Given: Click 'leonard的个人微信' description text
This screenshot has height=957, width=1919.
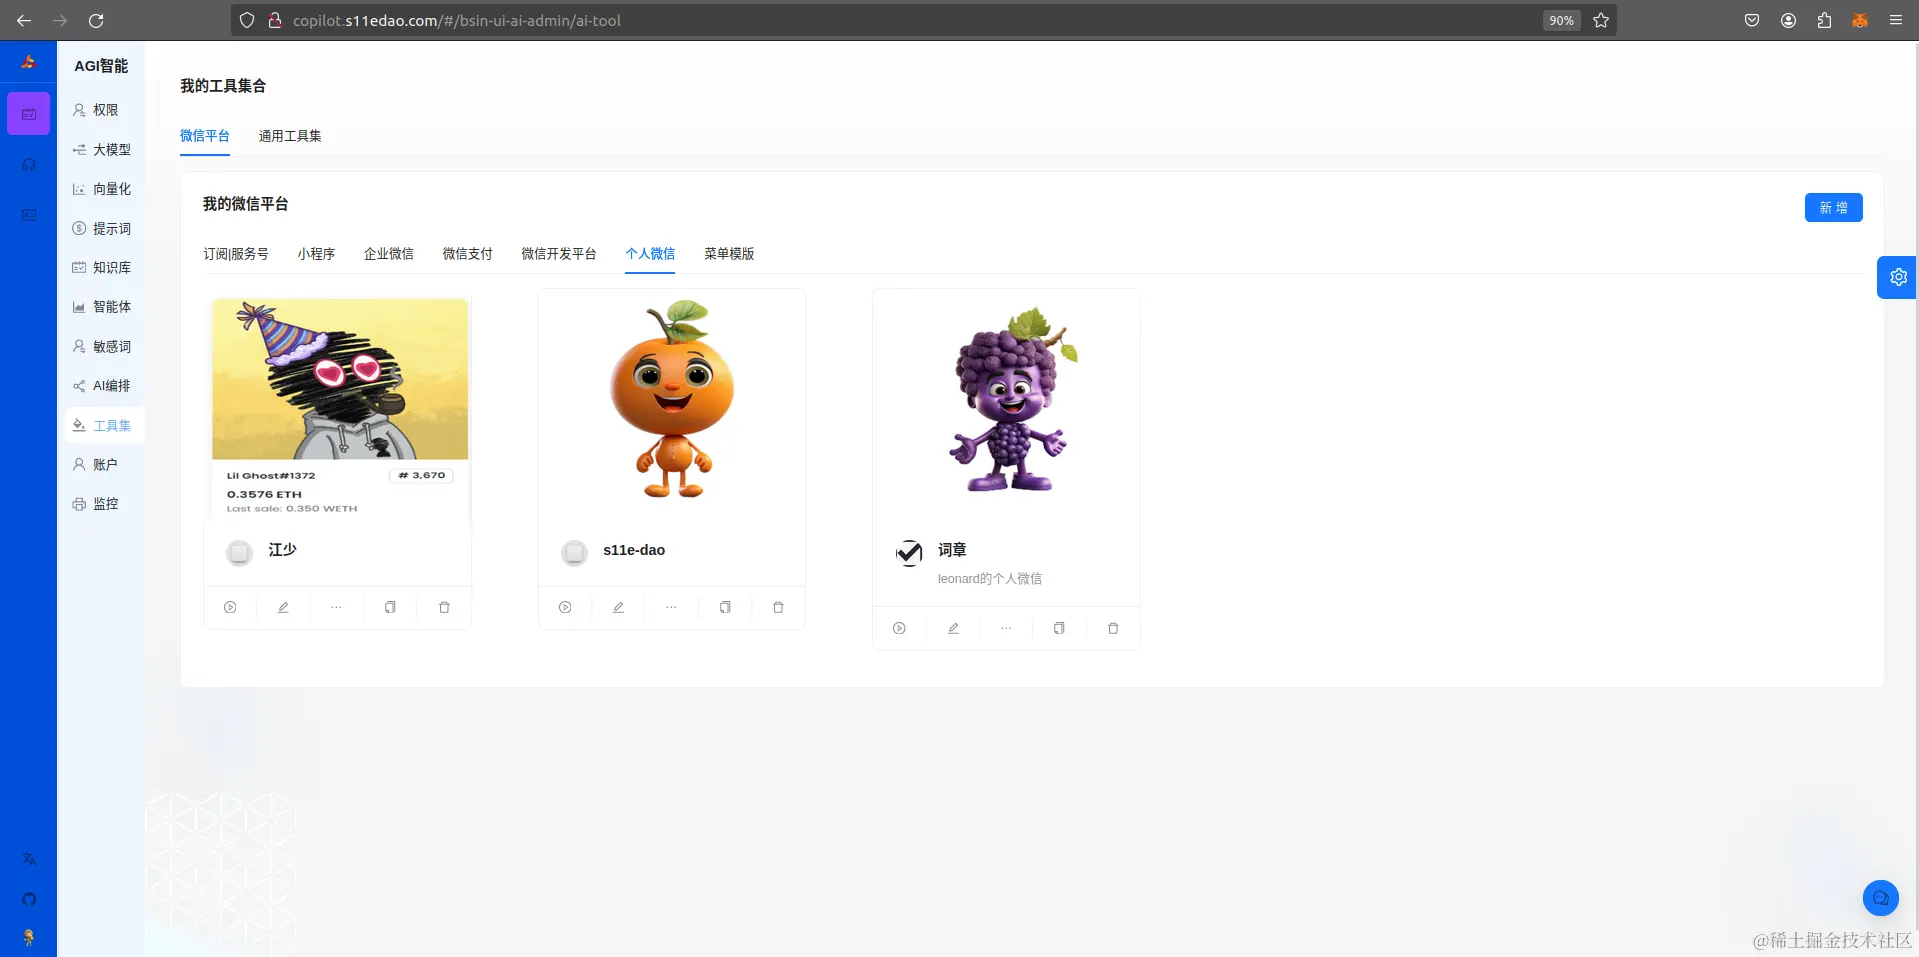Looking at the screenshot, I should point(990,579).
